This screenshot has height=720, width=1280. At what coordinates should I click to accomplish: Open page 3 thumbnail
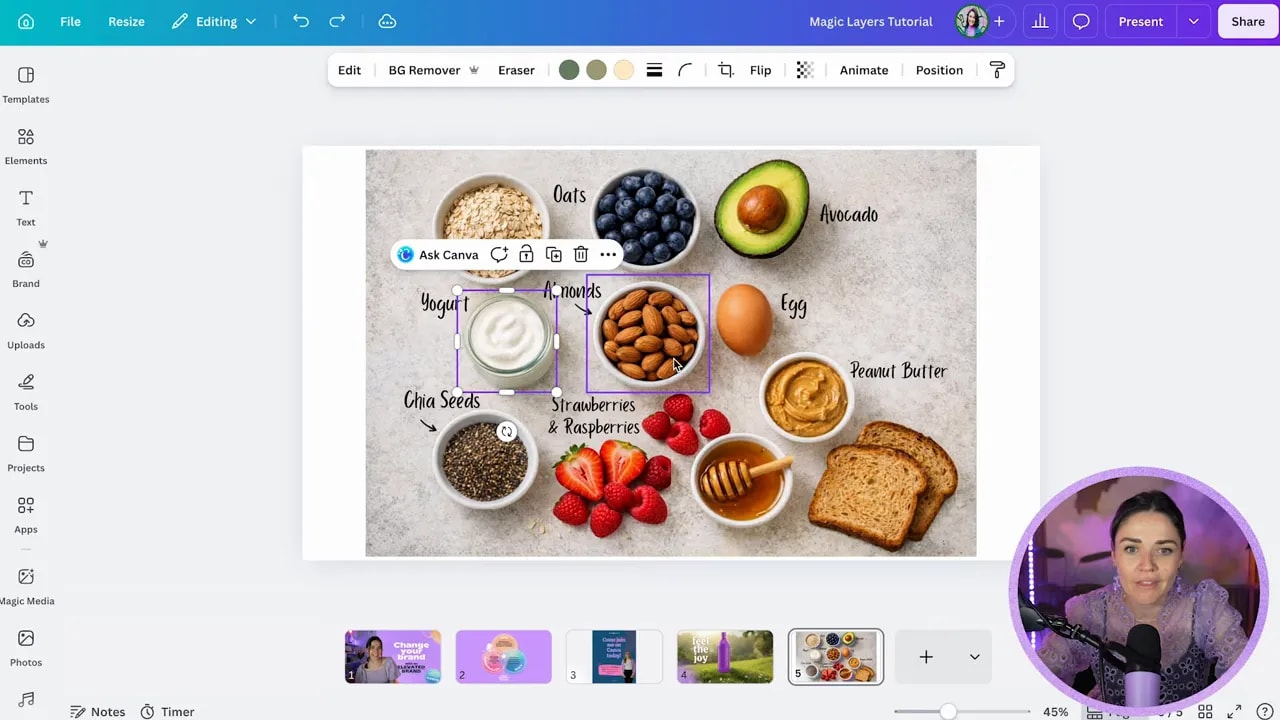coord(614,657)
